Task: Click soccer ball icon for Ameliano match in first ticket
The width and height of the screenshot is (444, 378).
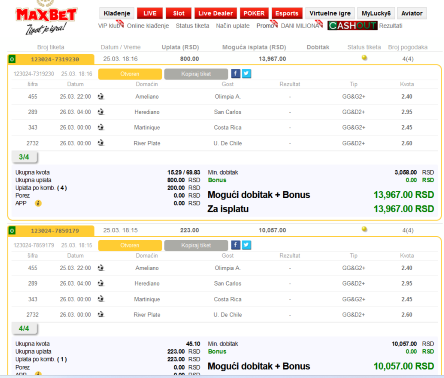Action: coord(101,96)
